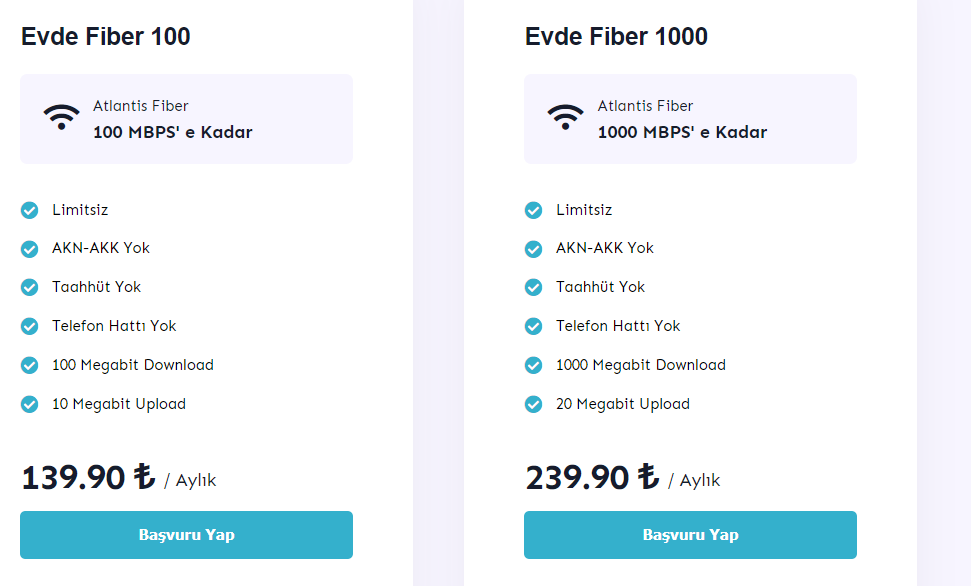Image resolution: width=971 pixels, height=586 pixels.
Task: Click checkmark icon next to 10 Megabit Upload
Action: click(30, 404)
